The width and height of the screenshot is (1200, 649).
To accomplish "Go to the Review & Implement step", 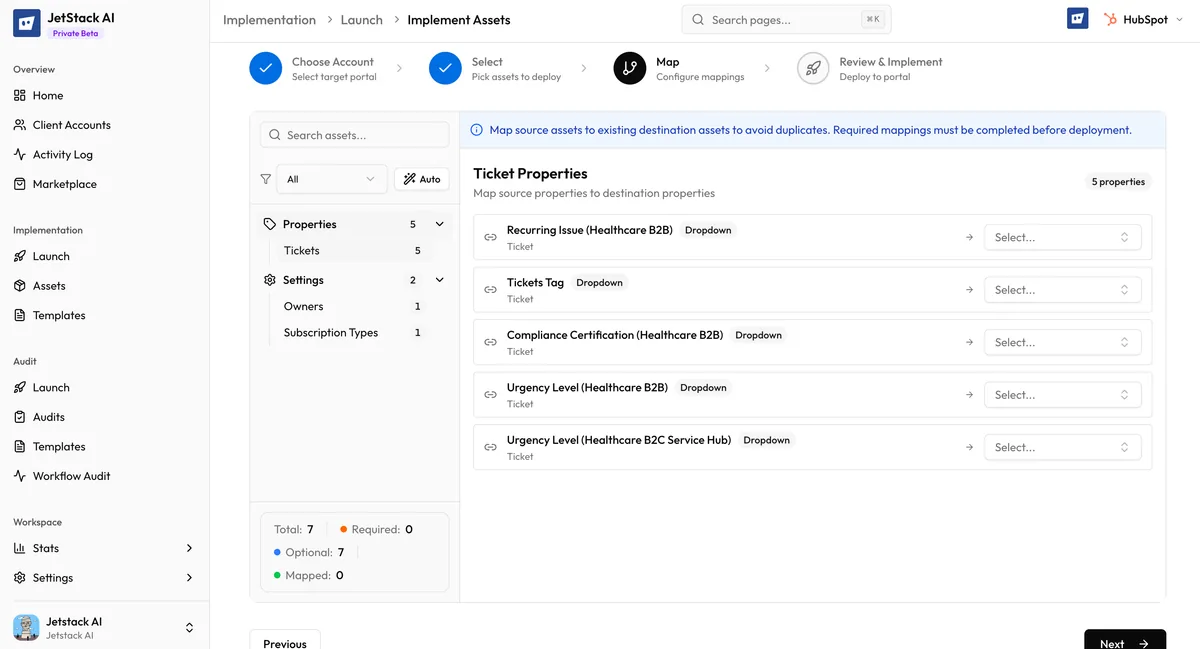I will click(813, 68).
